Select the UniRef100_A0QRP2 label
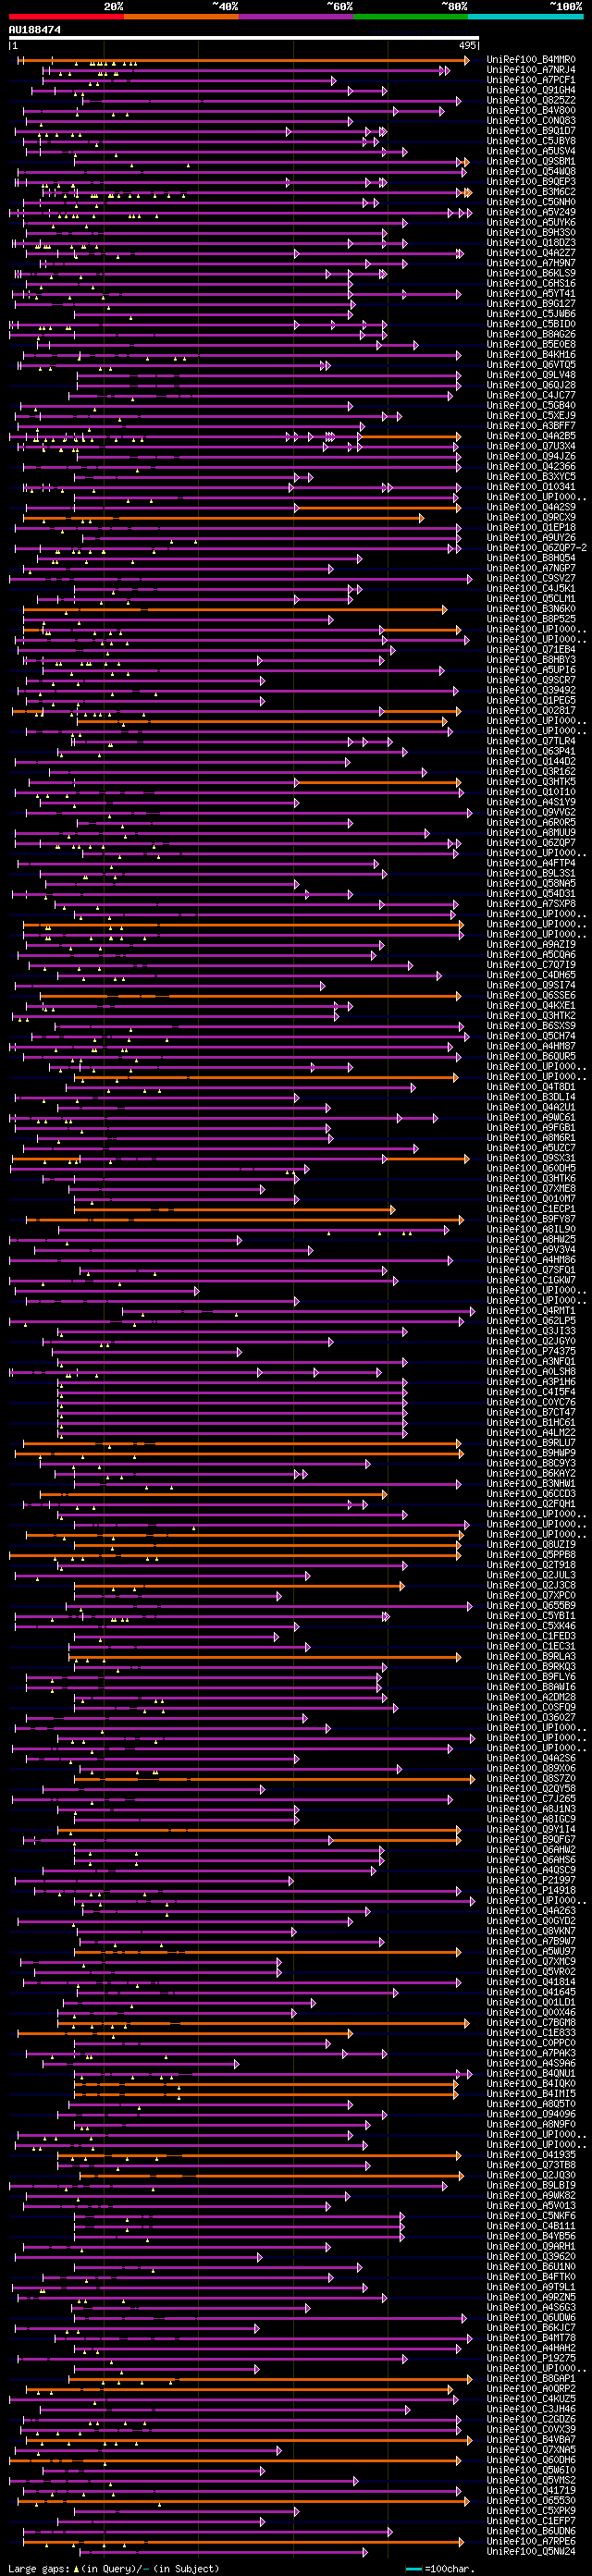Image resolution: width=592 pixels, height=2576 pixels. click(531, 2388)
